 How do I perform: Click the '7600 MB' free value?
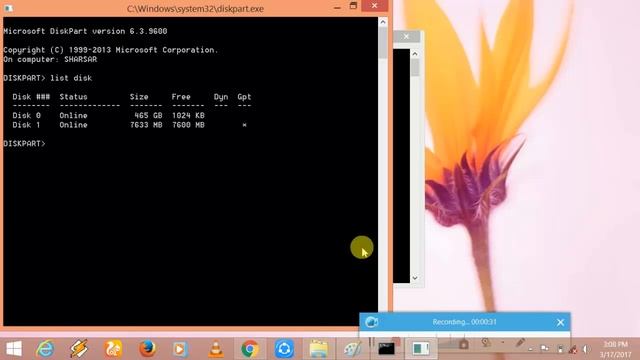pyautogui.click(x=188, y=125)
